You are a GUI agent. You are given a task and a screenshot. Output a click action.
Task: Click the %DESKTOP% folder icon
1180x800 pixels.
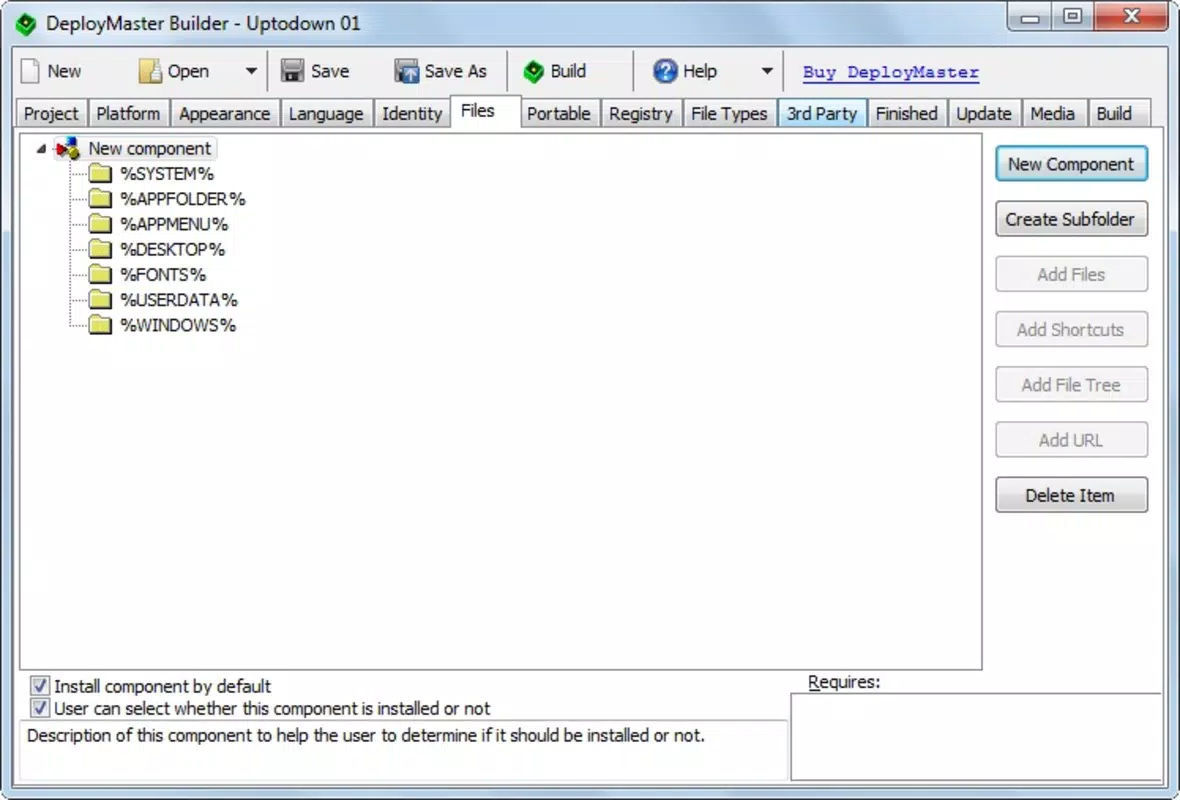tap(100, 249)
